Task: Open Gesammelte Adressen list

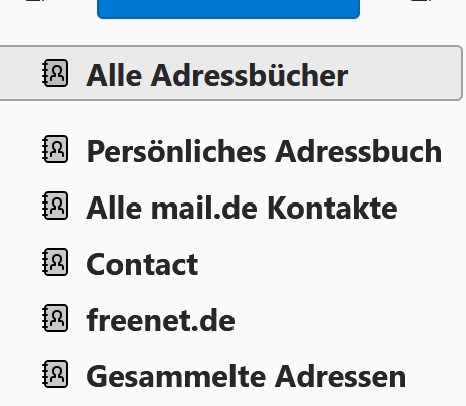Action: point(246,377)
